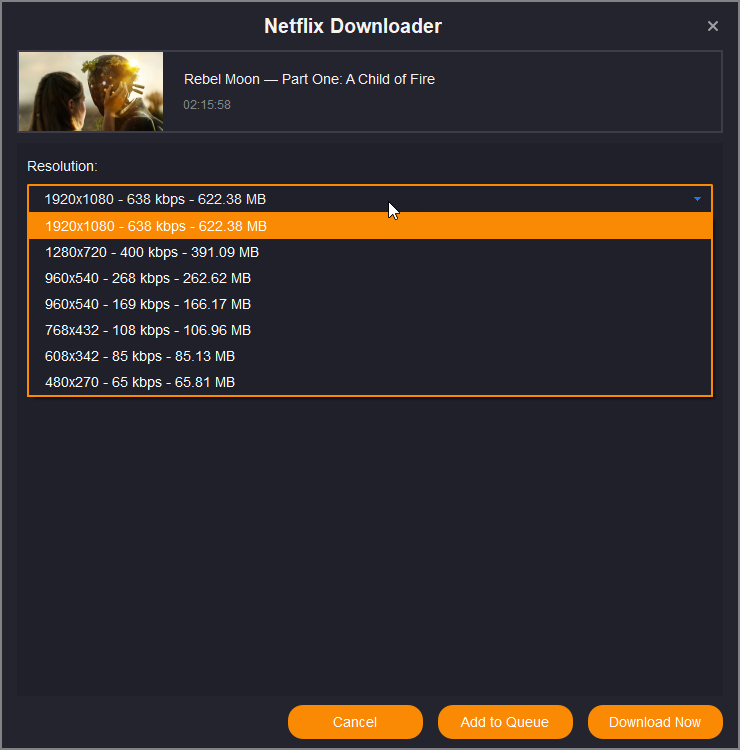Click Add to Queue
This screenshot has width=740, height=750.
pyautogui.click(x=505, y=722)
